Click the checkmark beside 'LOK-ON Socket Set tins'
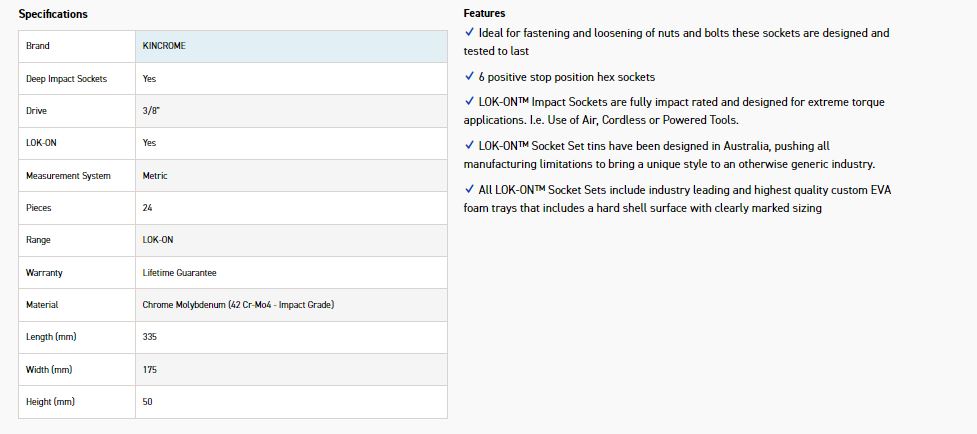Screen dimensions: 977x434 [470, 146]
